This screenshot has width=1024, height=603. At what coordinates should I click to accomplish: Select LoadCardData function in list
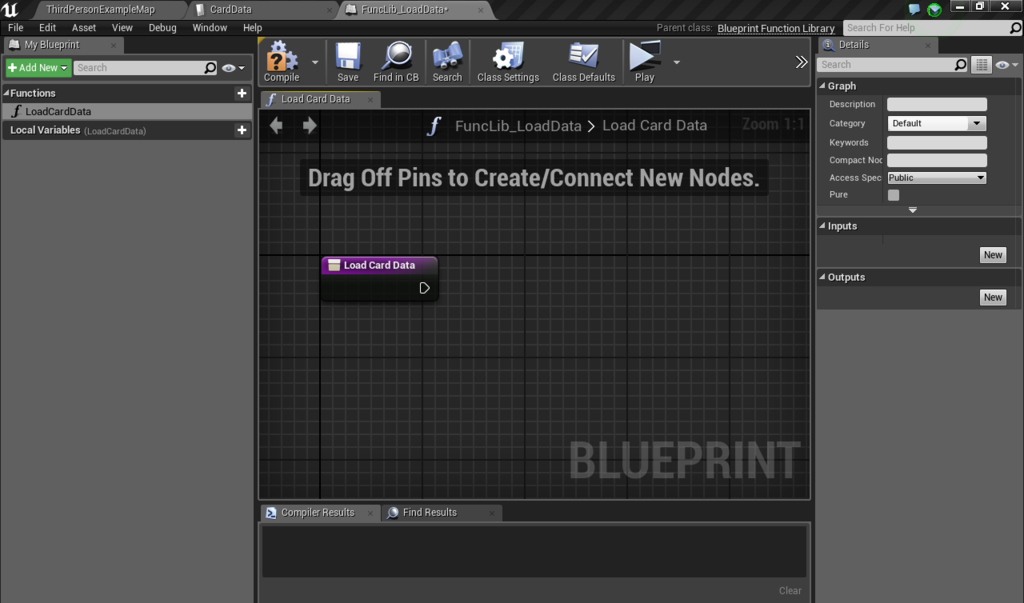127,112
